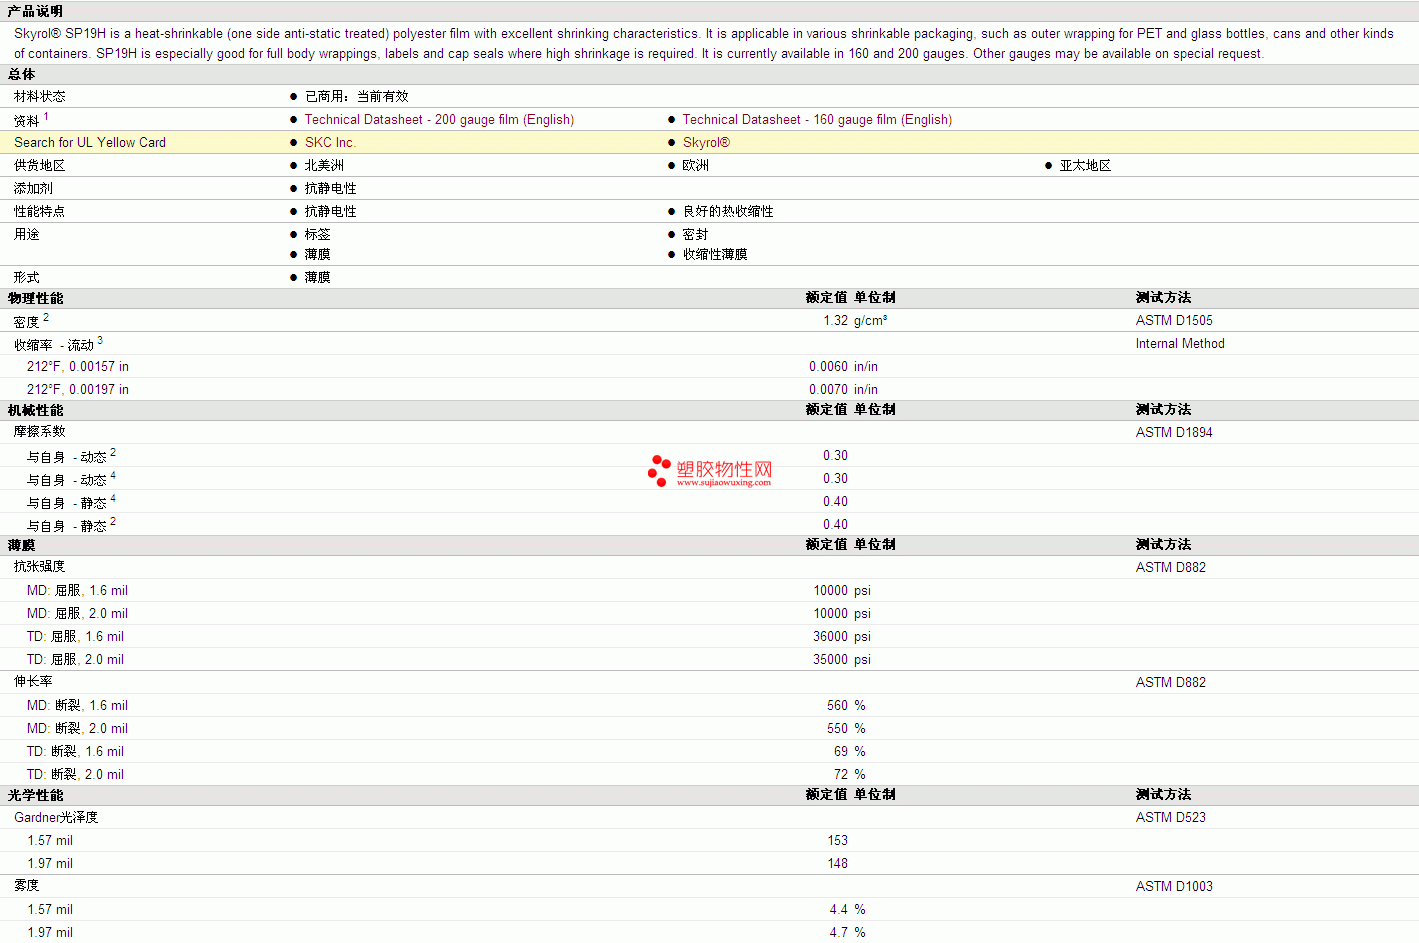Click TD: 断裂, 1.6 mil row
Screen dimensions: 1419x943
click(x=75, y=752)
